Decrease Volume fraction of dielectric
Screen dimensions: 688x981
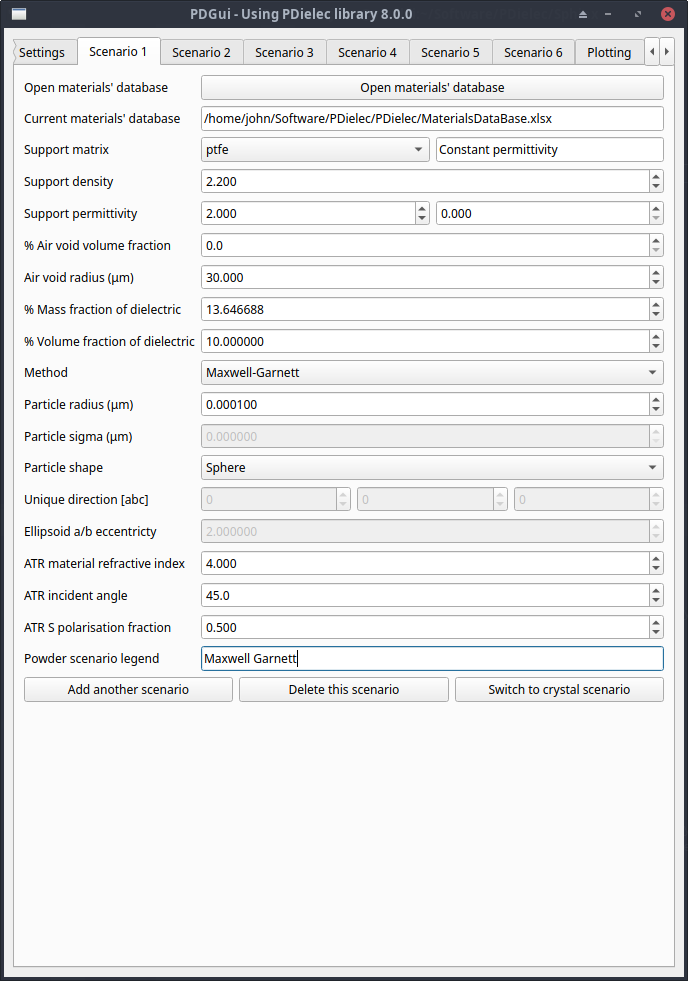point(656,346)
